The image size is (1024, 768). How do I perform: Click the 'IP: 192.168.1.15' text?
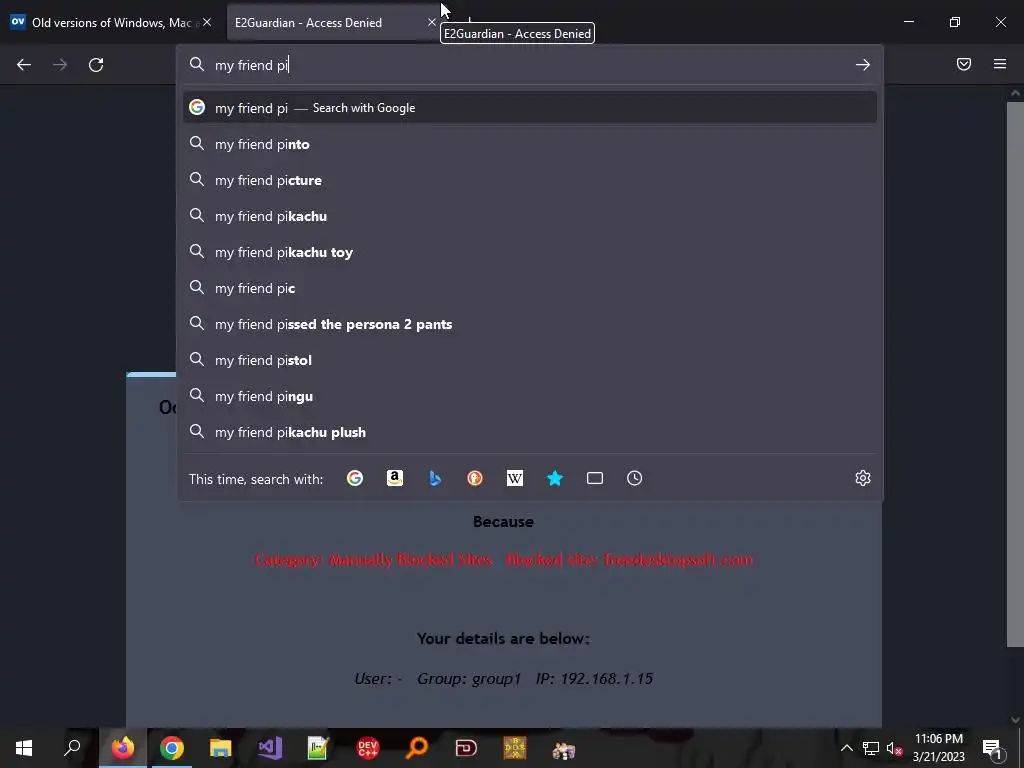click(594, 679)
